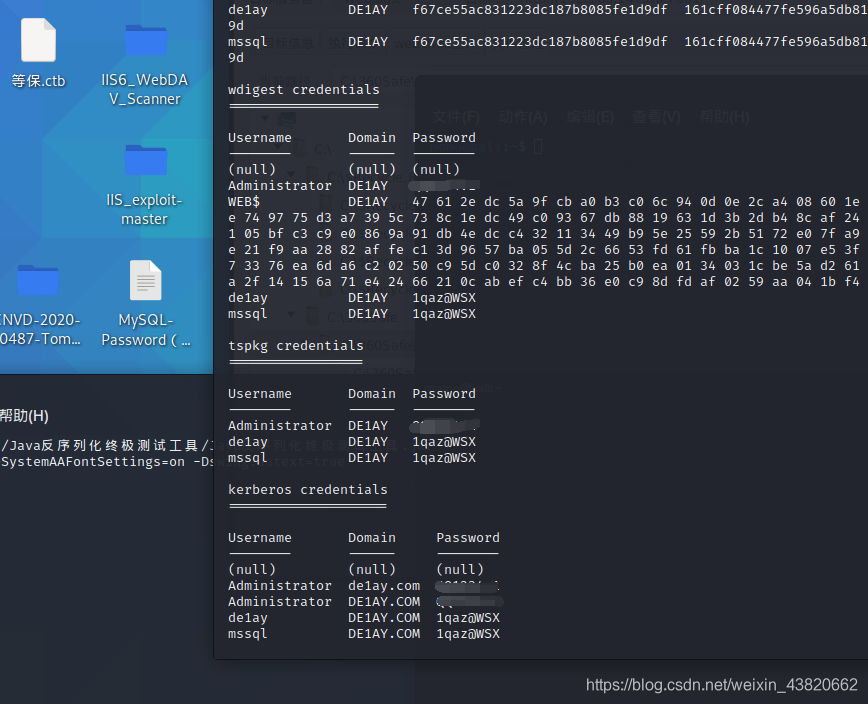
Task: Click de1ay row in kerberos credentials
Action: click(364, 618)
